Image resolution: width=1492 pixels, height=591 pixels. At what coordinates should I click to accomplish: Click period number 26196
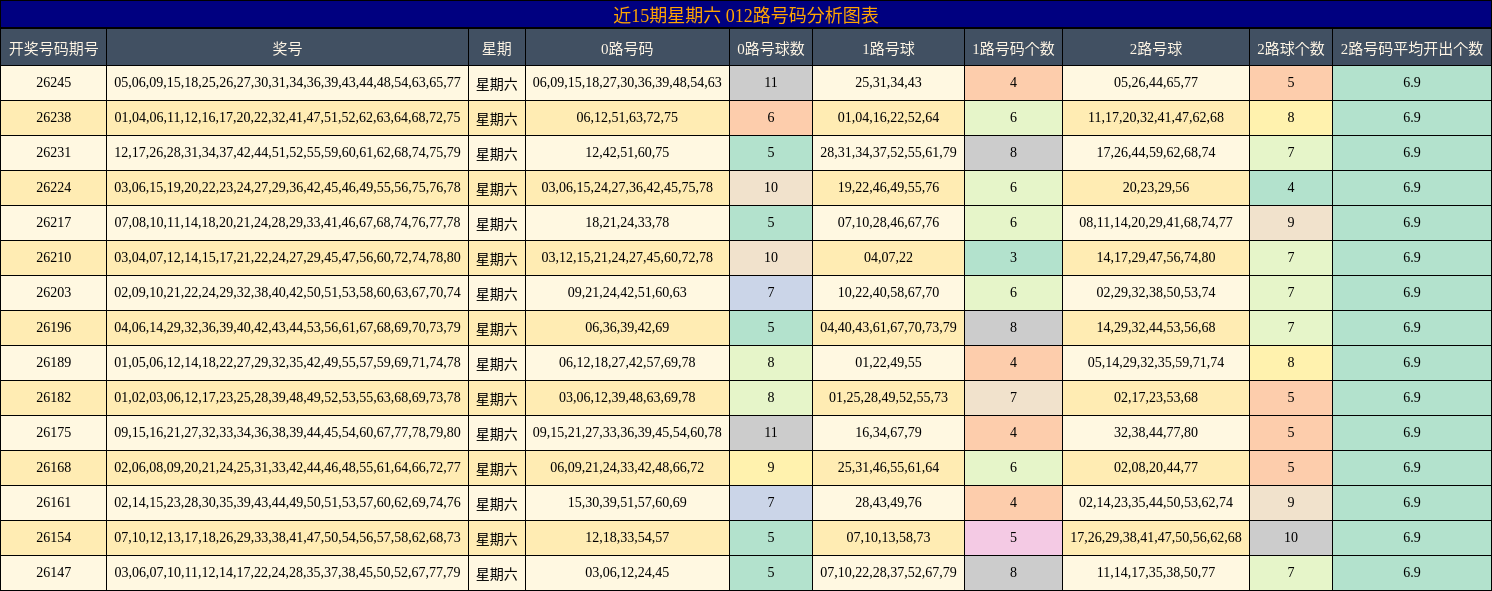click(53, 328)
